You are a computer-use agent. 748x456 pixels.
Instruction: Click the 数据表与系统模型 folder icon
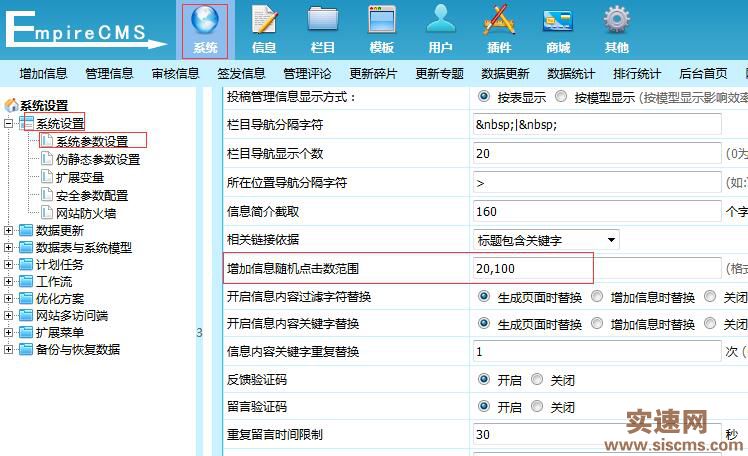click(26, 247)
